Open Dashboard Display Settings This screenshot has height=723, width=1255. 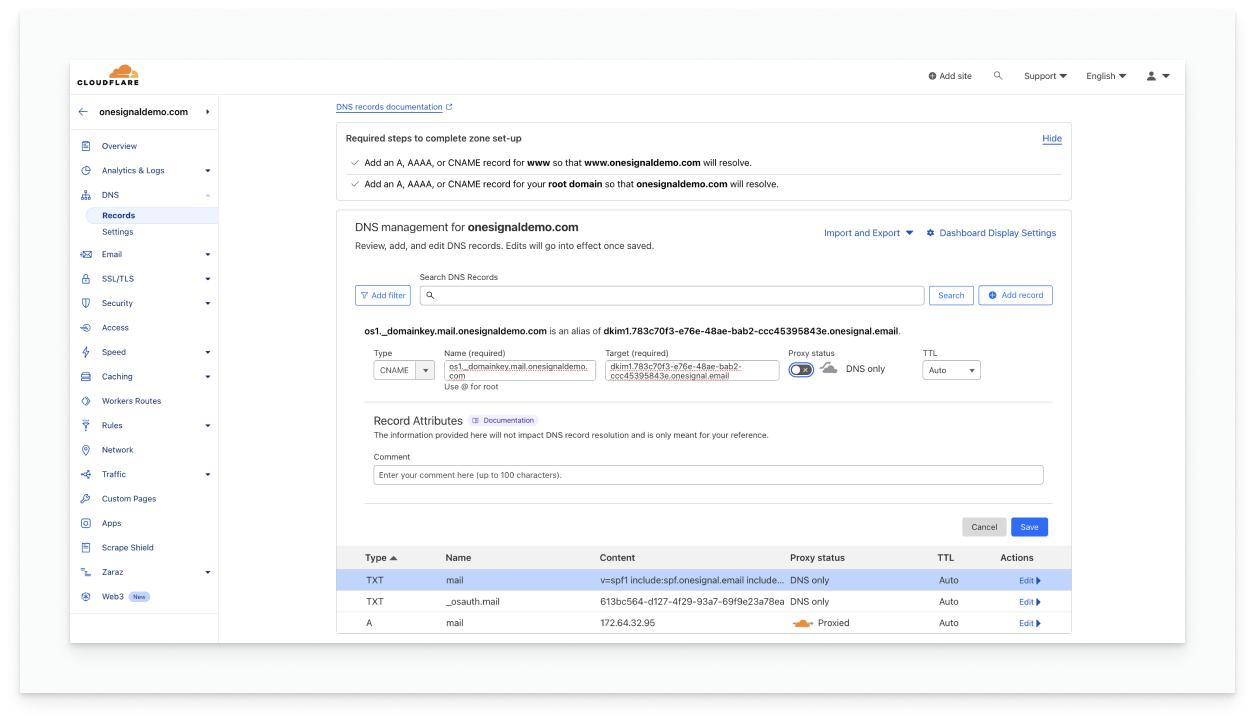pos(991,233)
